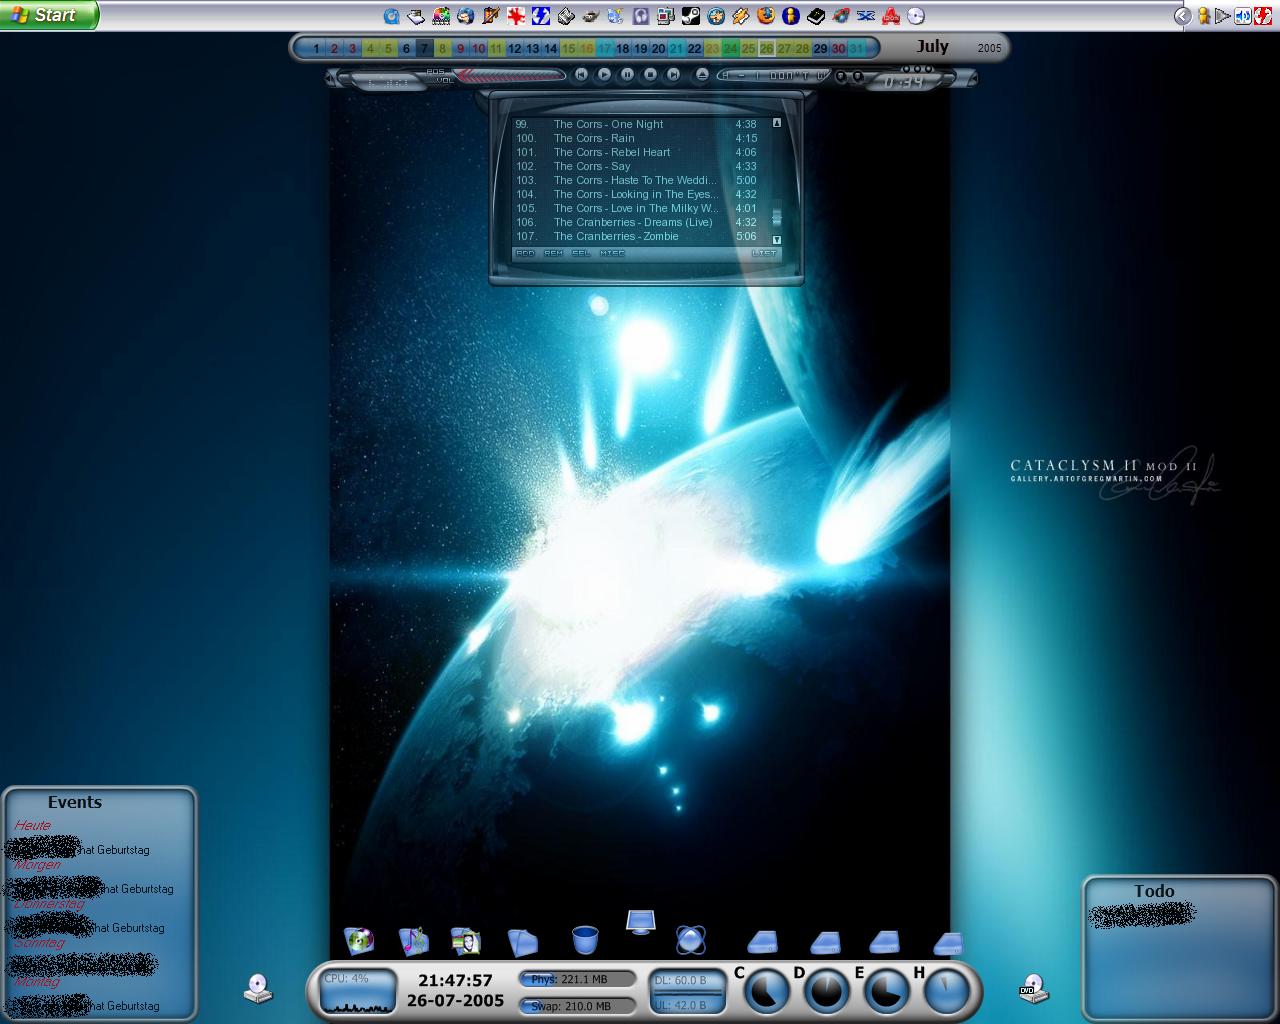Launch Thunderbird from the launcher bar
The image size is (1280, 1024).
click(465, 16)
